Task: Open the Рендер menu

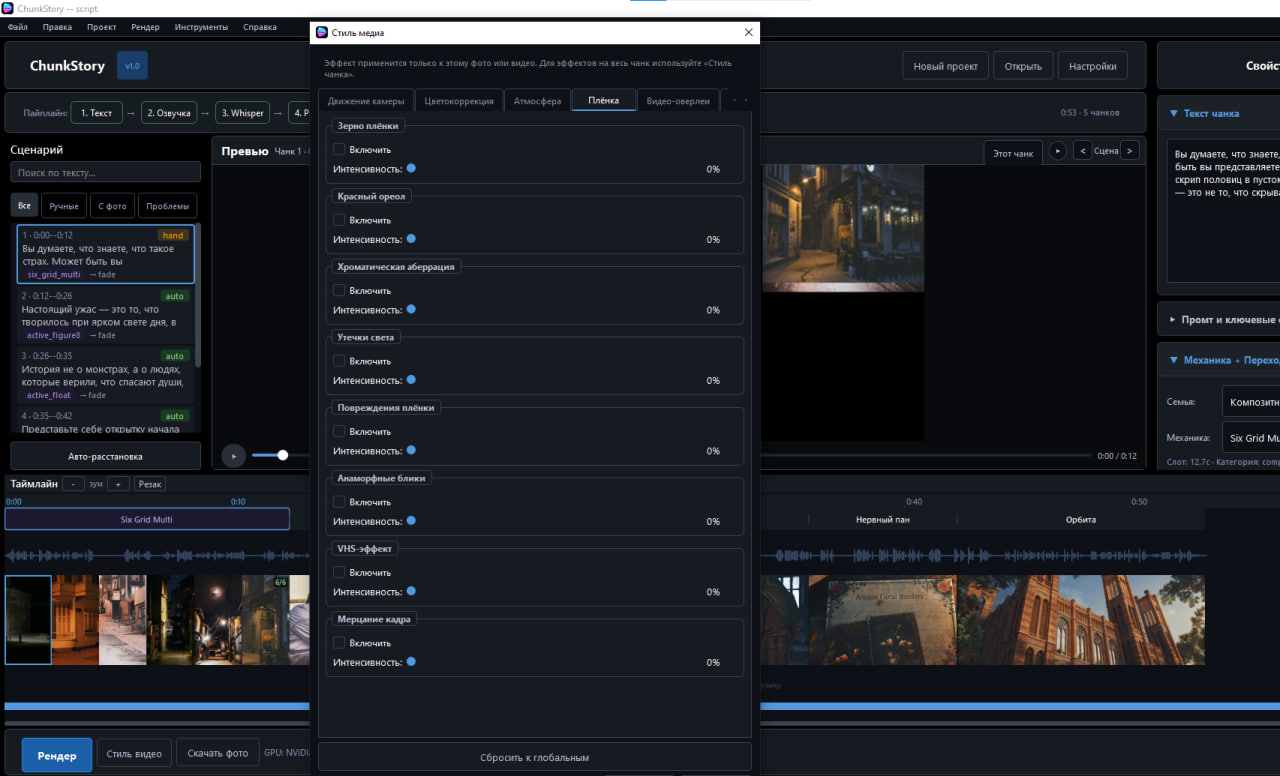Action: 145,27
